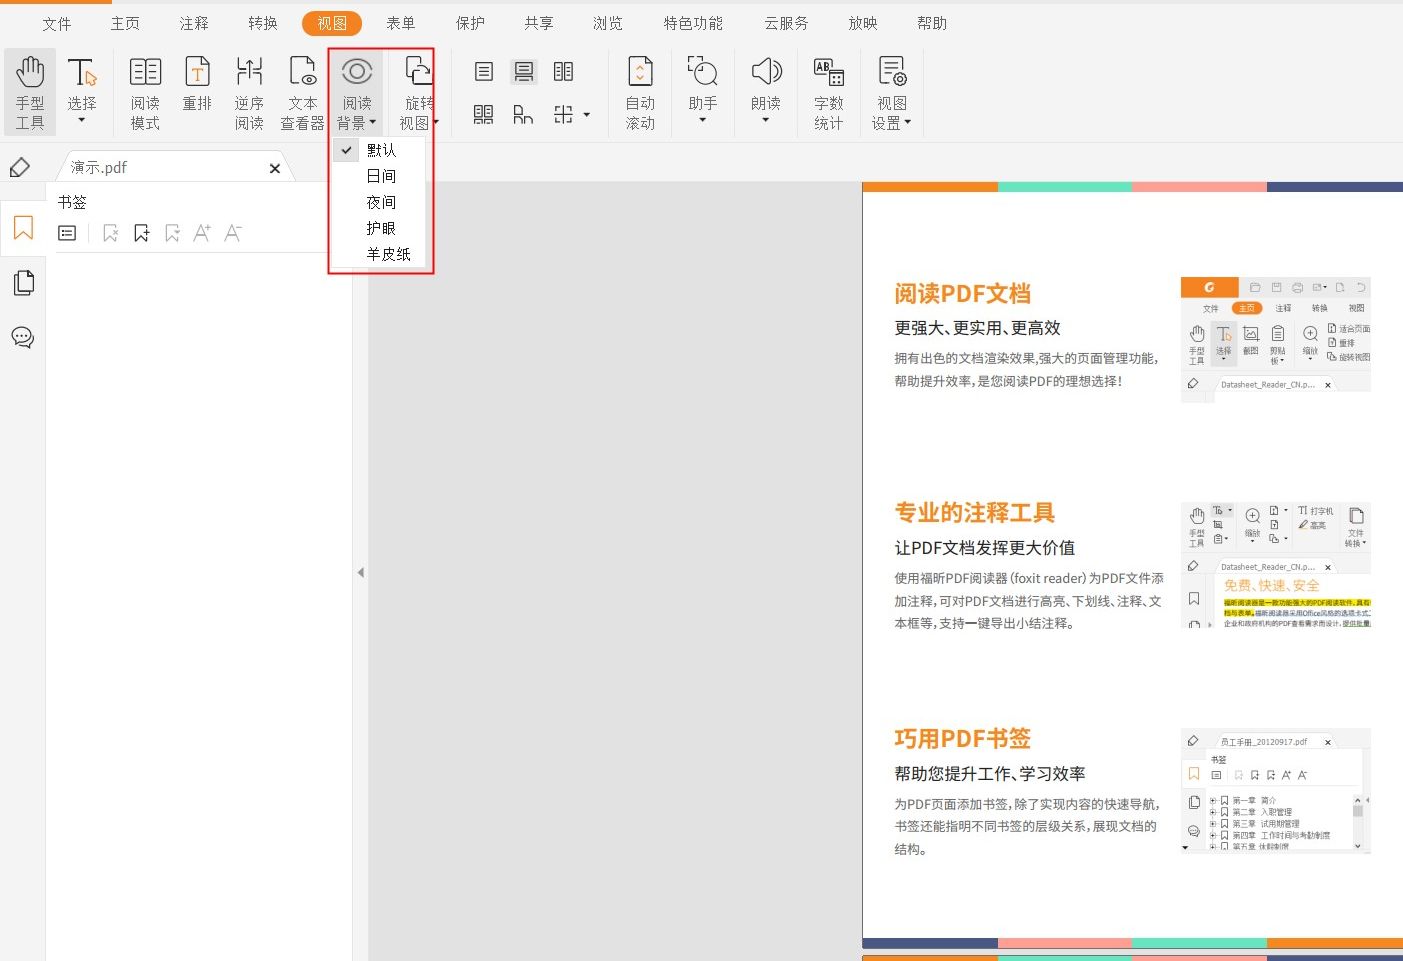The width and height of the screenshot is (1403, 961).
Task: Switch to the 主页 (Home) tab
Action: (125, 23)
